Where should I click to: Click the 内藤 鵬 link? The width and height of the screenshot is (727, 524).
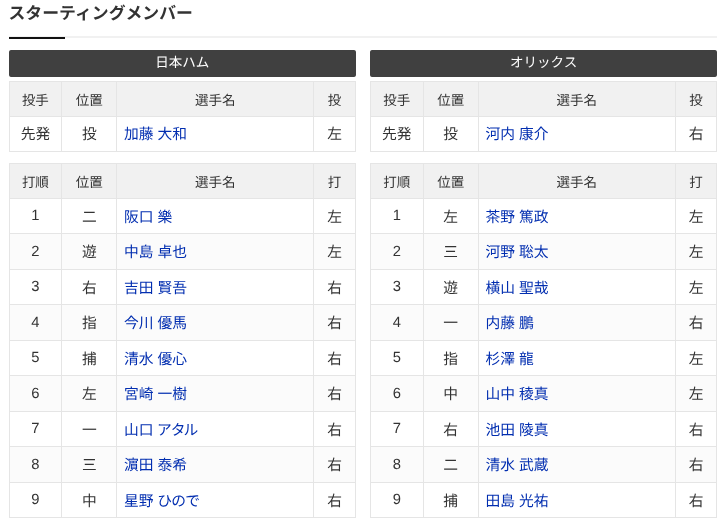[x=510, y=323]
